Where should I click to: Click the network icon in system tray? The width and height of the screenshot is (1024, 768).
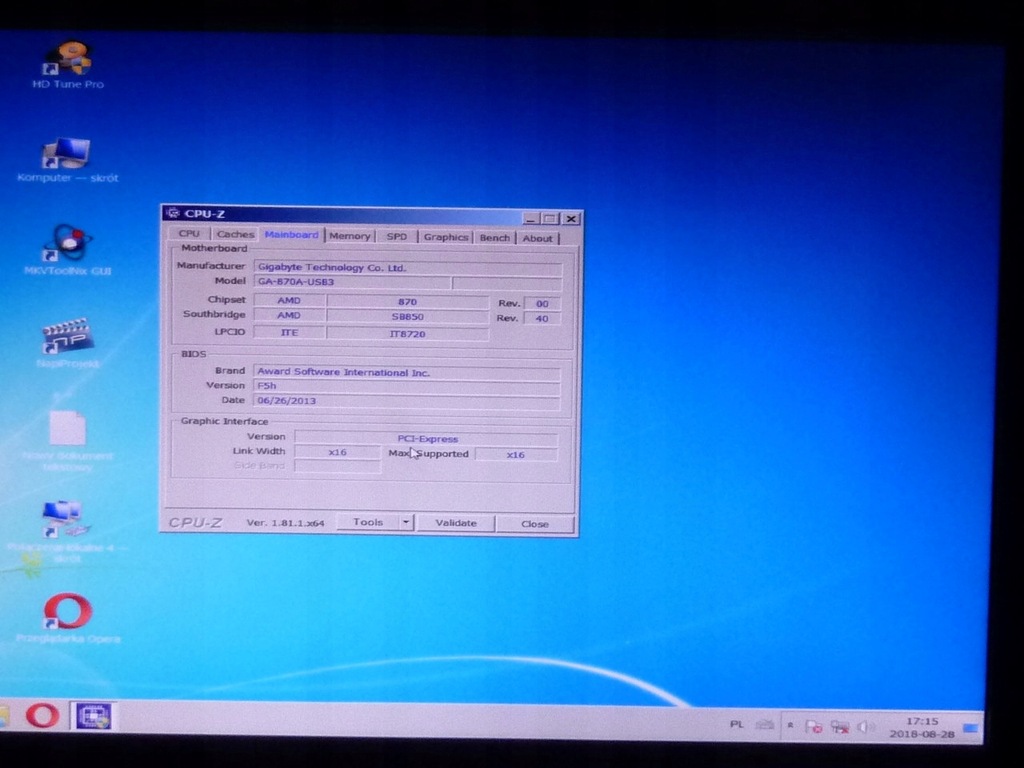click(840, 727)
